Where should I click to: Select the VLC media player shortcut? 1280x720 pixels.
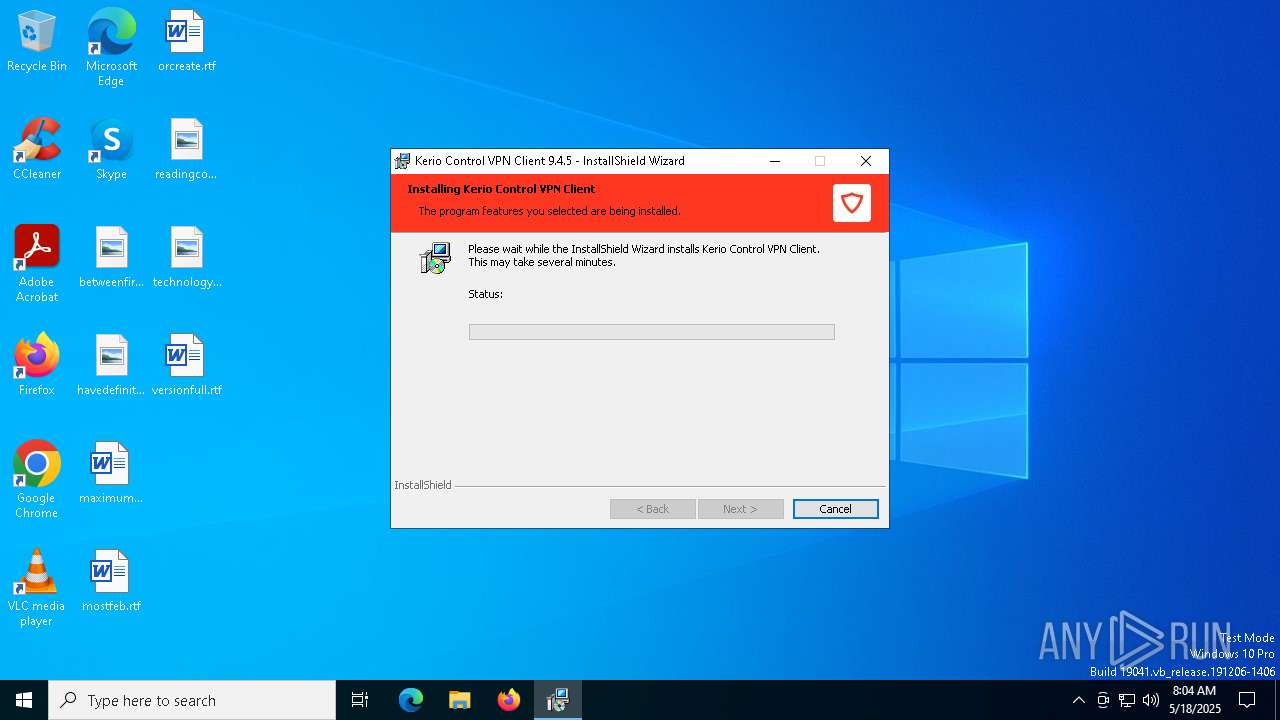click(37, 588)
